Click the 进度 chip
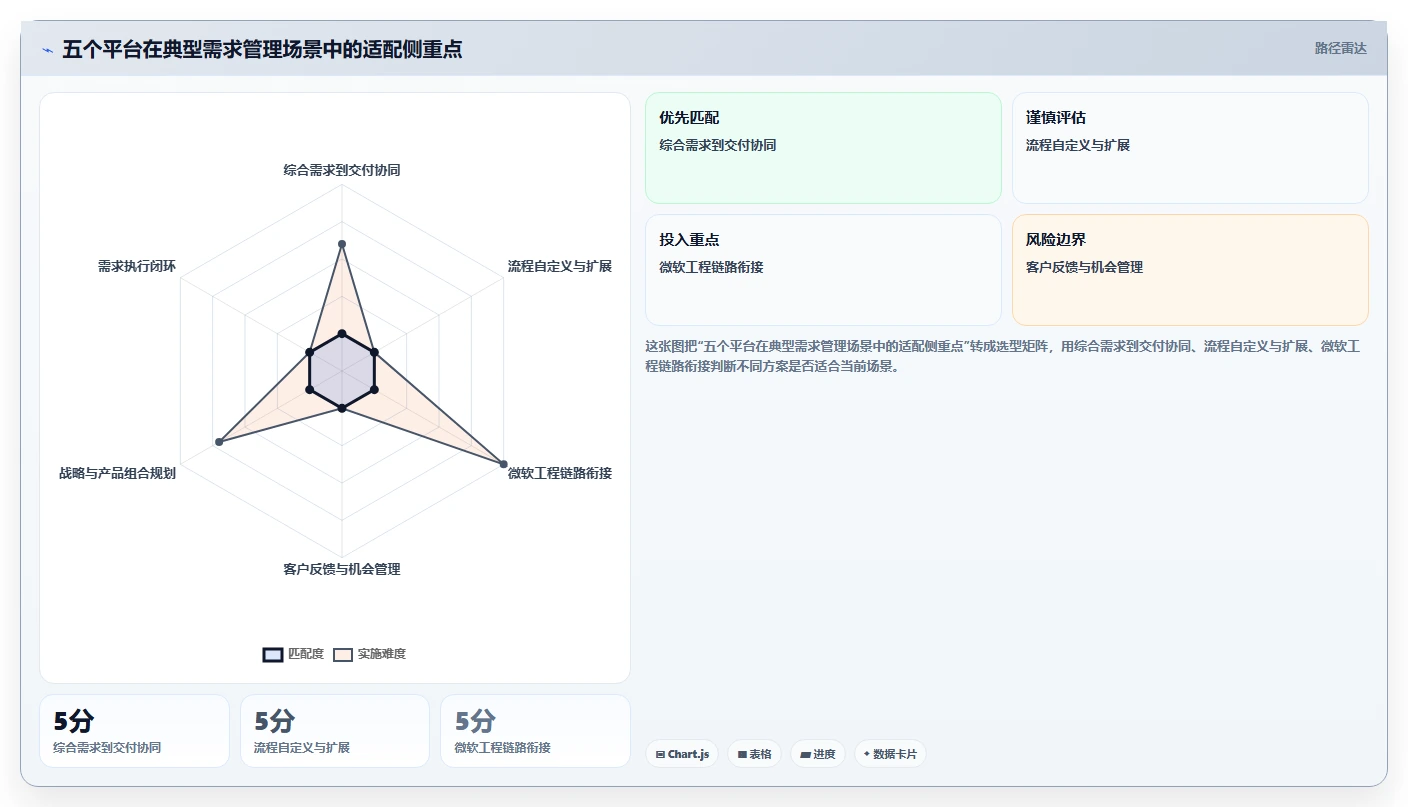The height and width of the screenshot is (807, 1408). (x=818, y=754)
